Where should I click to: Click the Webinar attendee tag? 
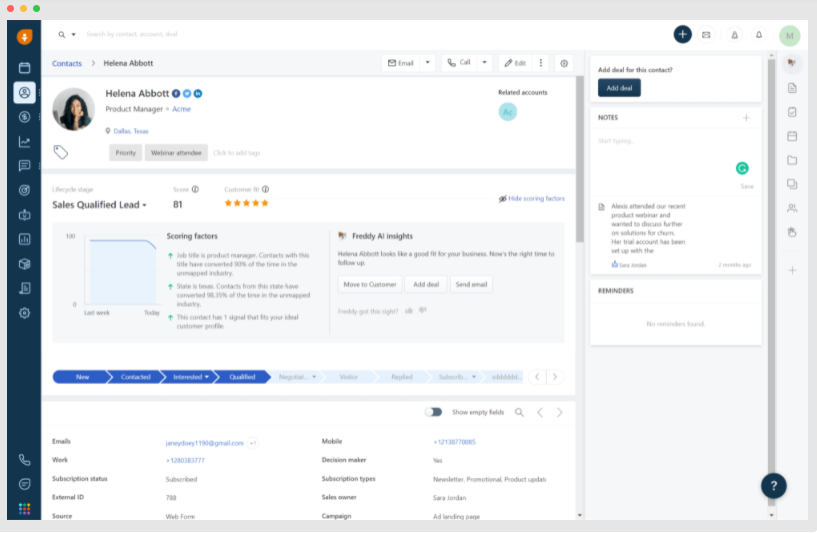[x=176, y=153]
